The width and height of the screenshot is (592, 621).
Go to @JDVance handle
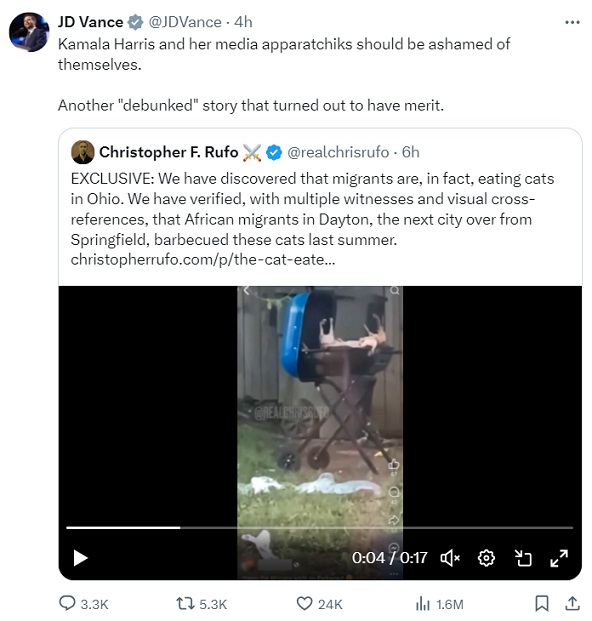[x=185, y=22]
